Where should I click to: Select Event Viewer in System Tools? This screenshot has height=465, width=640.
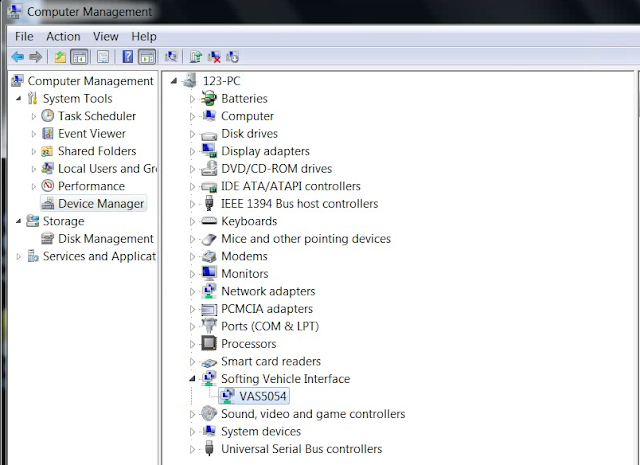91,133
